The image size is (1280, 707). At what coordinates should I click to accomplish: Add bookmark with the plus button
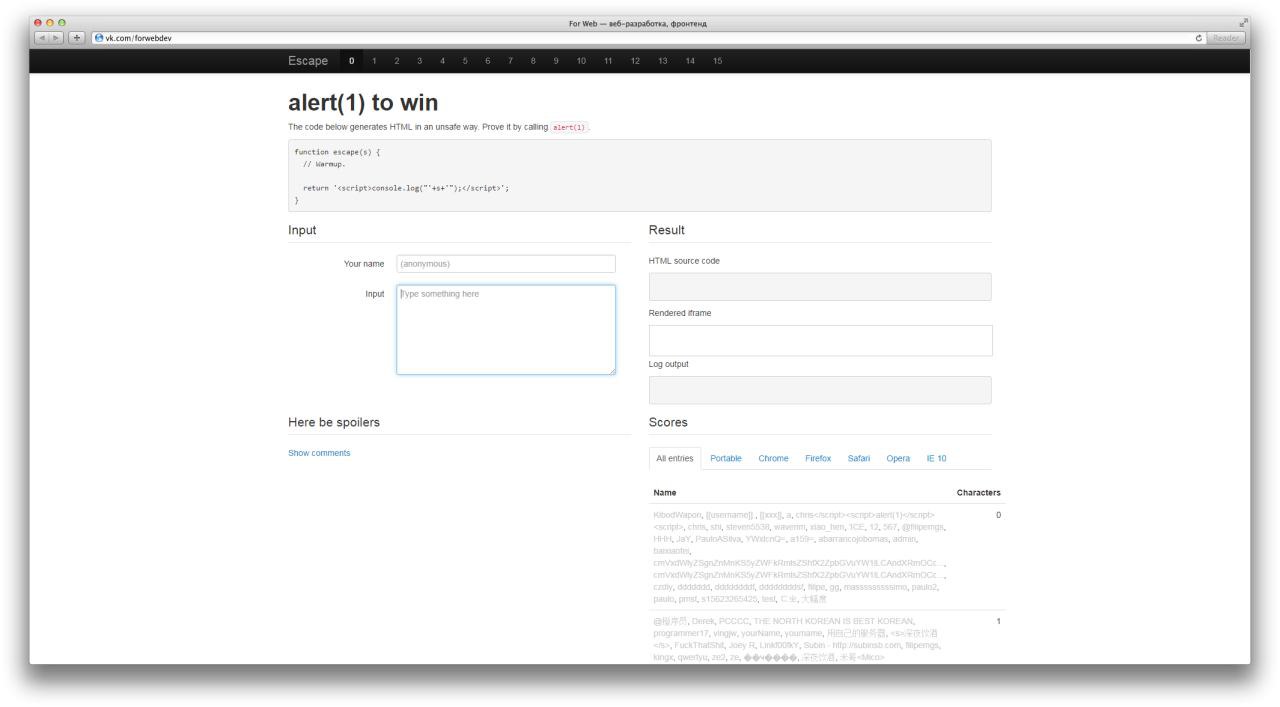pos(77,38)
